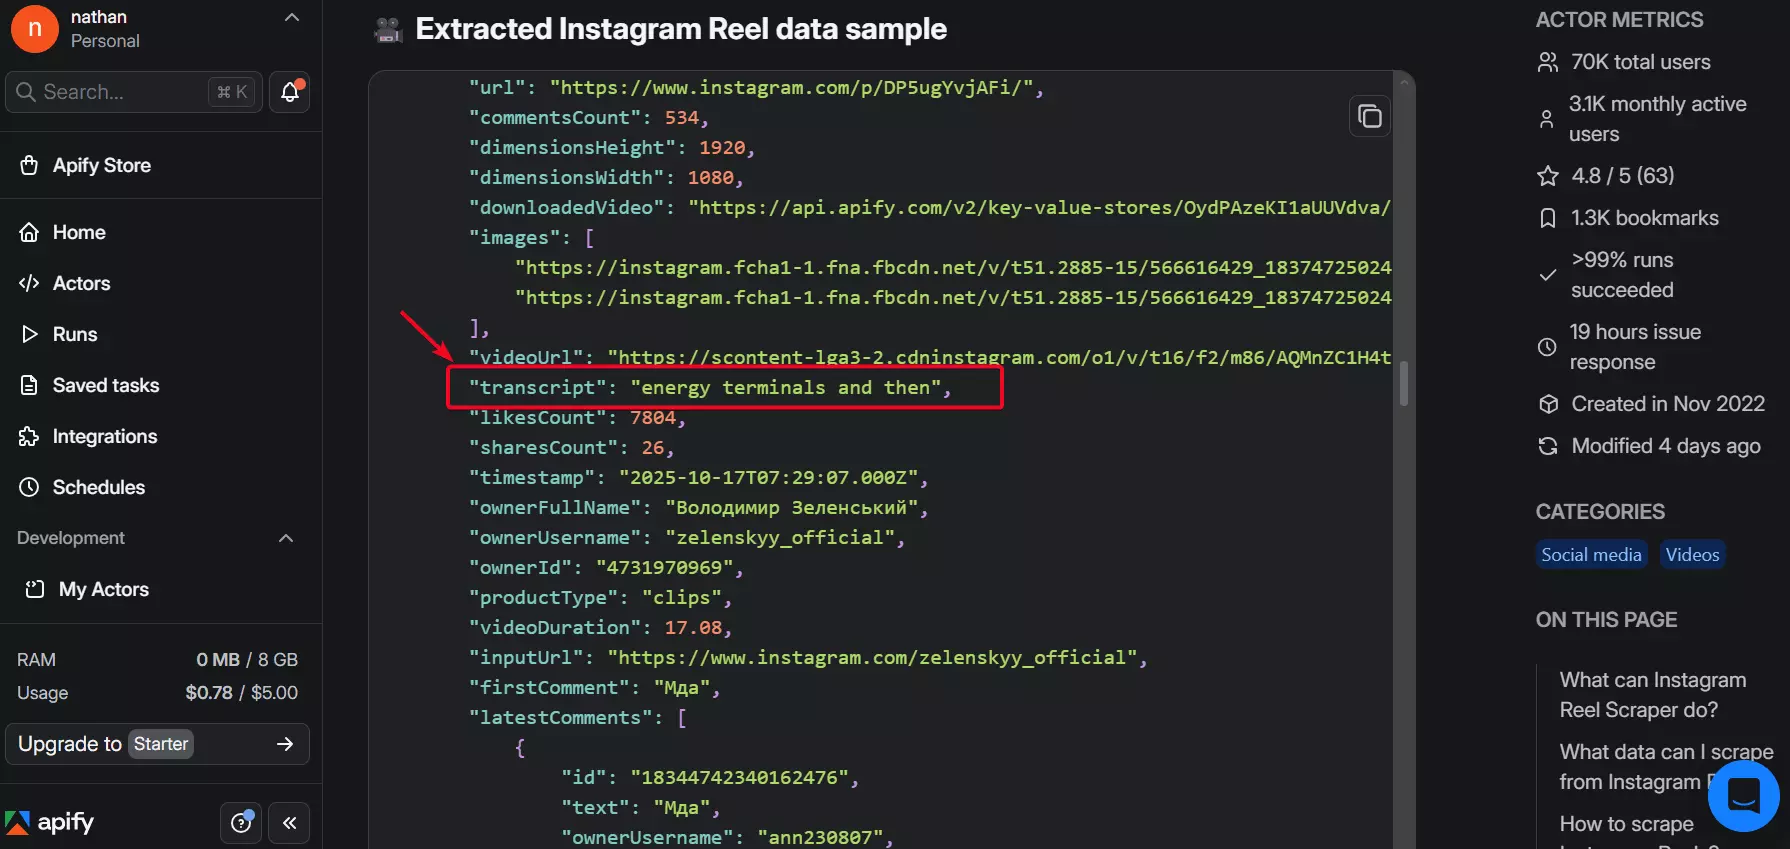Screen dimensions: 1790x849
Task: Collapse the sidebar with the double-arrow toggle
Action: coord(289,822)
